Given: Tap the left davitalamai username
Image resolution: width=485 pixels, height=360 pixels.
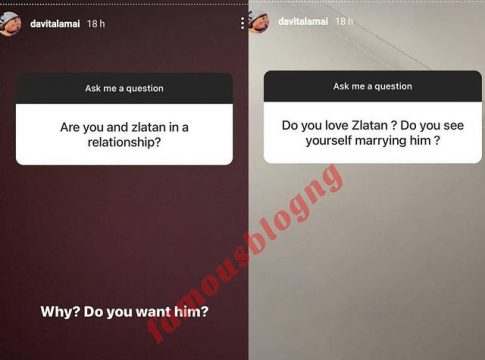Looking at the screenshot, I should pos(55,24).
